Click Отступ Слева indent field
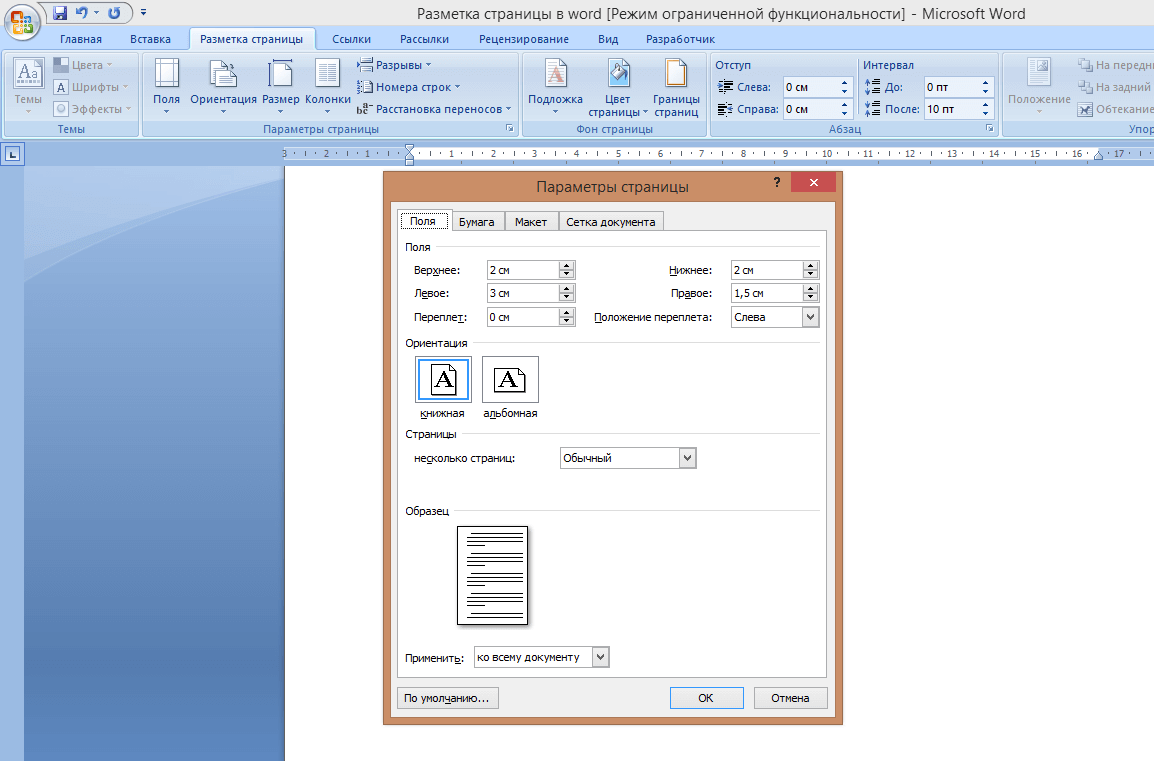Screen dimensions: 1154x761 tap(809, 87)
